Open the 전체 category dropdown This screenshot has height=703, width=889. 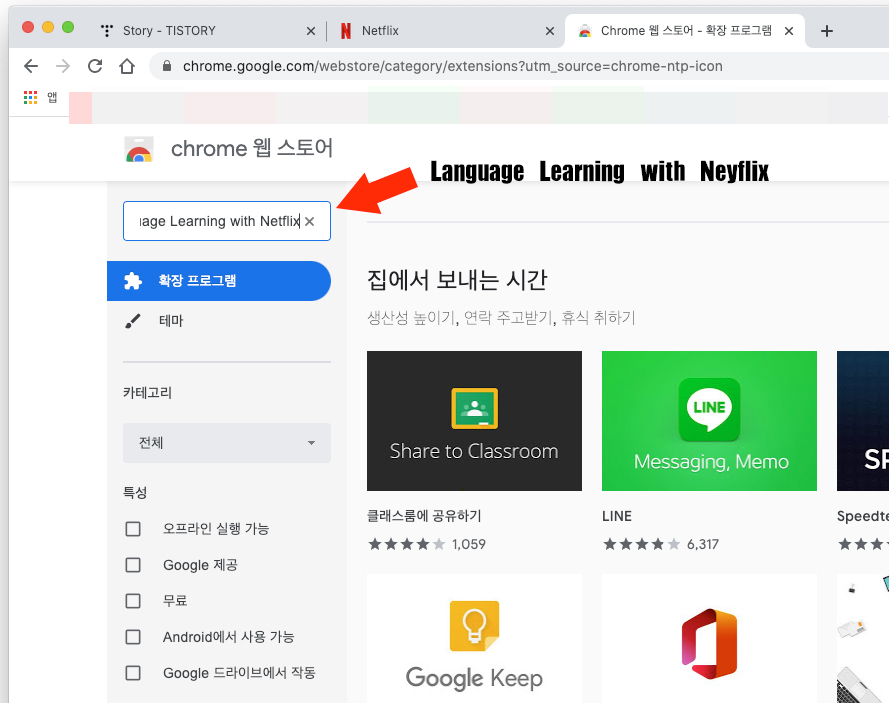pyautogui.click(x=227, y=443)
